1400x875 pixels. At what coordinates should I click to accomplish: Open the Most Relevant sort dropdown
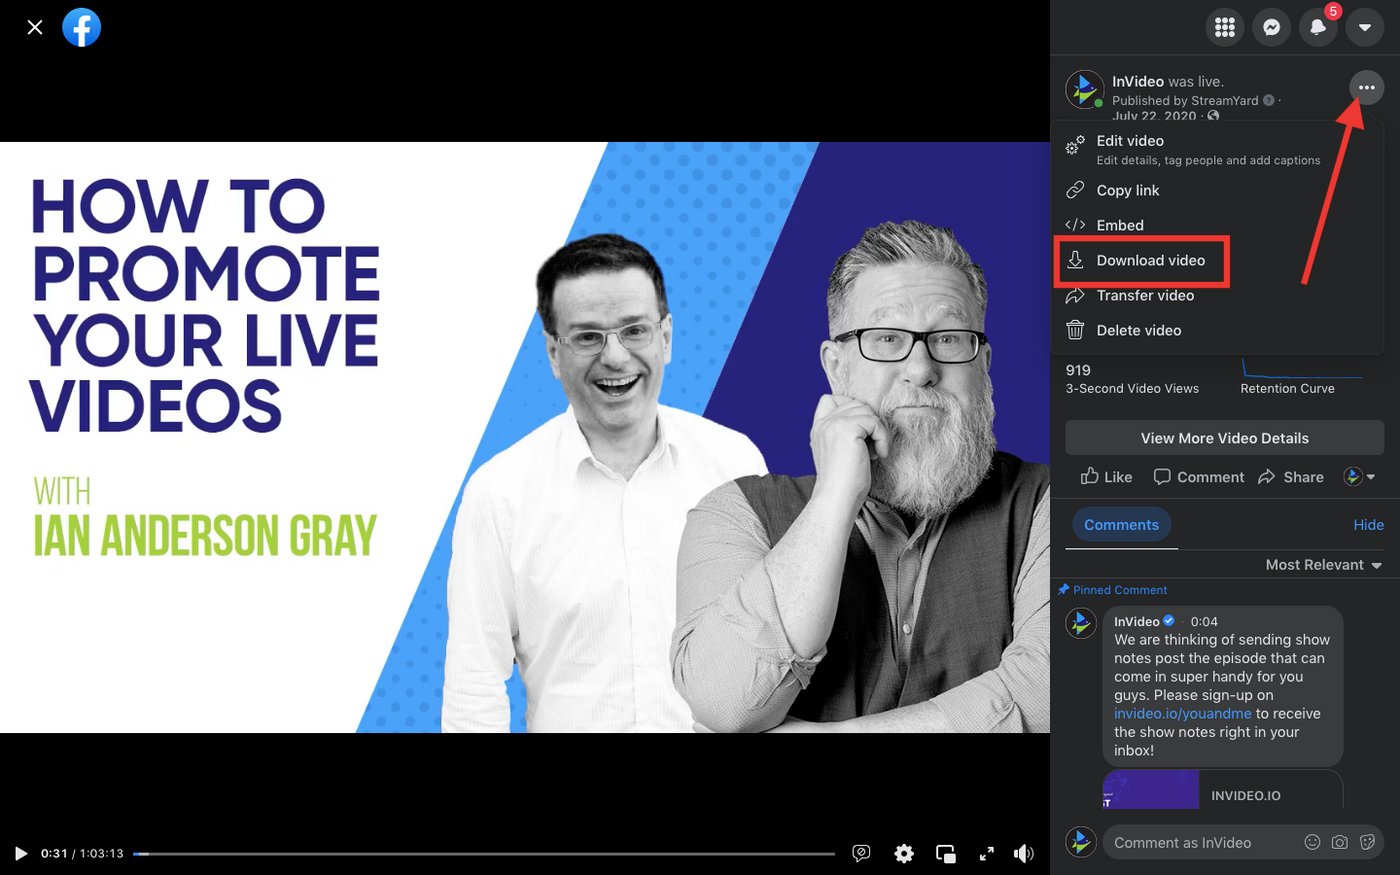pyautogui.click(x=1323, y=565)
